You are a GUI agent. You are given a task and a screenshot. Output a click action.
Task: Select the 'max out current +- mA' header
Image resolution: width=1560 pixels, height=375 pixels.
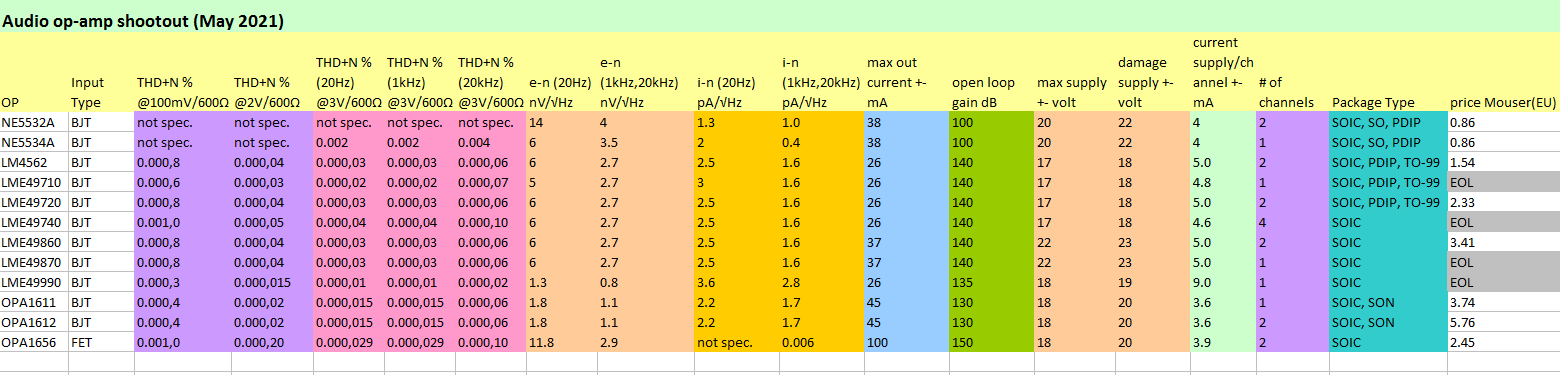906,71
